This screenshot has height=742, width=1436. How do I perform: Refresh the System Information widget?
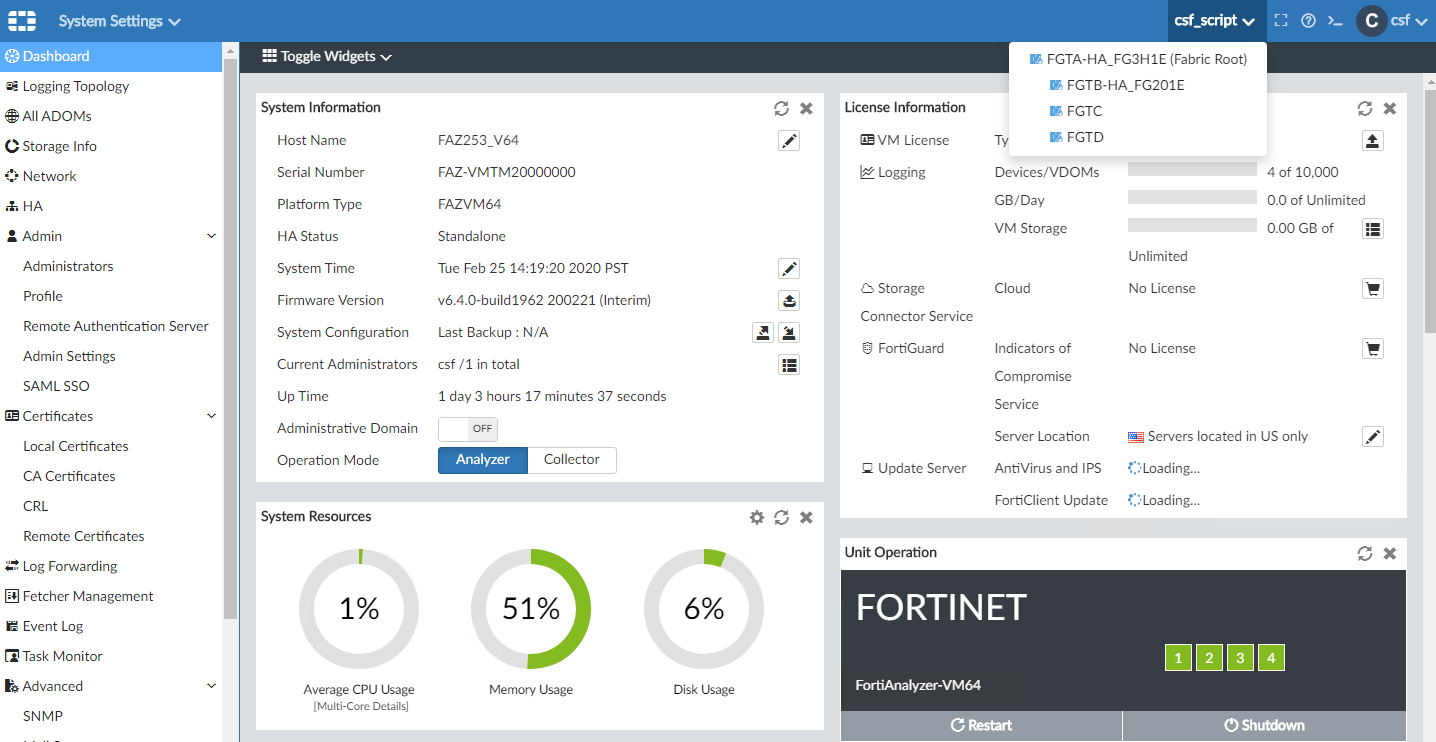tap(781, 108)
